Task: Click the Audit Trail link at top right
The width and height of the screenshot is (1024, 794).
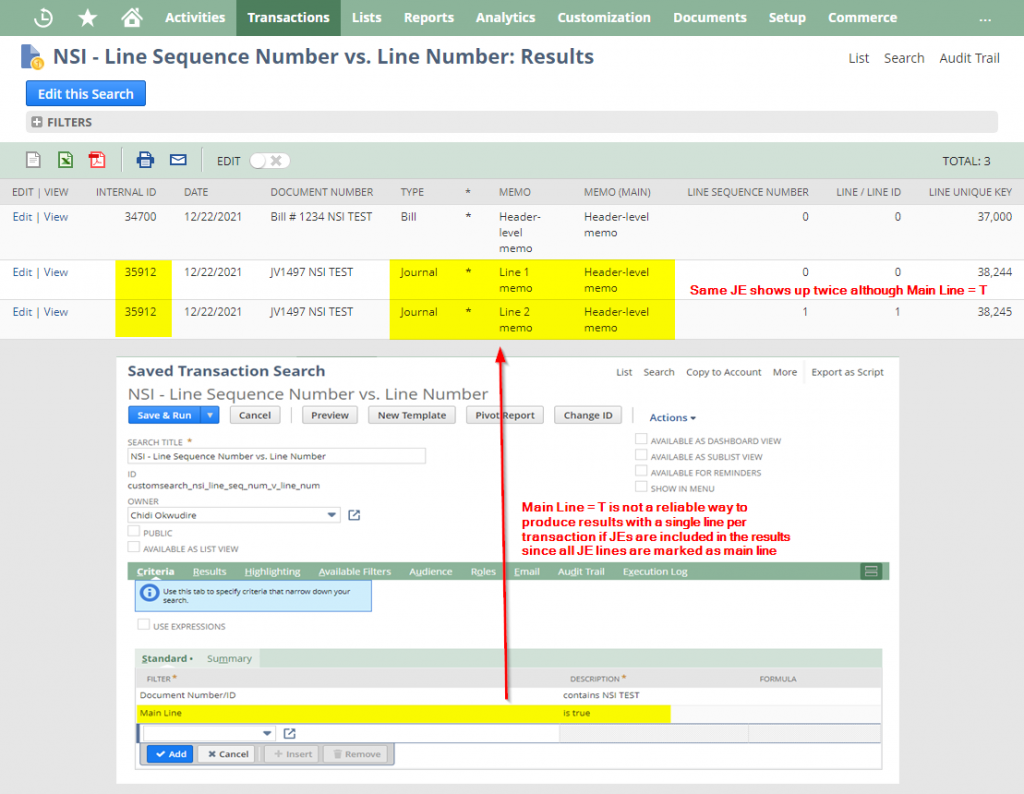Action: pos(969,58)
